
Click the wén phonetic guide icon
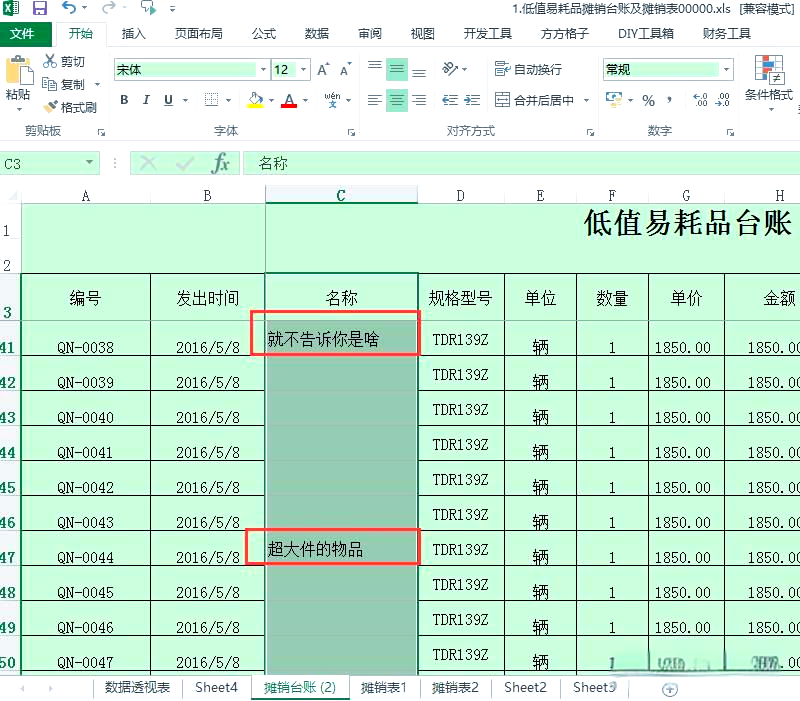pos(332,99)
